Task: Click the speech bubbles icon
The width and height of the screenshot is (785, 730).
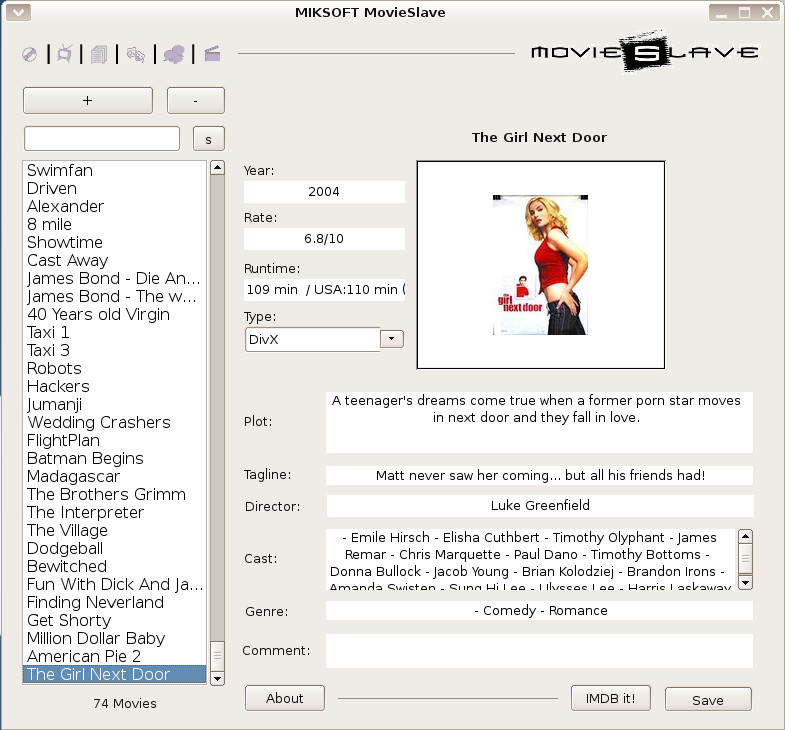Action: [174, 54]
